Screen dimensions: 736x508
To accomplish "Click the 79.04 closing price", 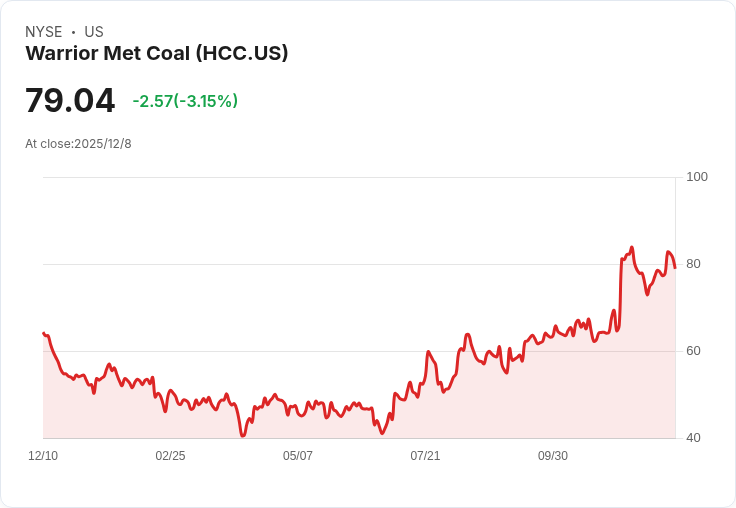I will [70, 100].
